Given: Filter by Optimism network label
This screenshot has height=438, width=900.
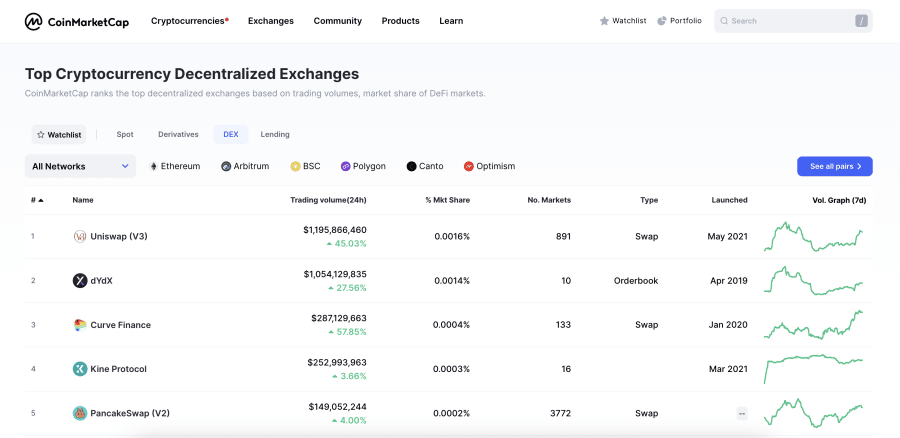Looking at the screenshot, I should click(495, 166).
